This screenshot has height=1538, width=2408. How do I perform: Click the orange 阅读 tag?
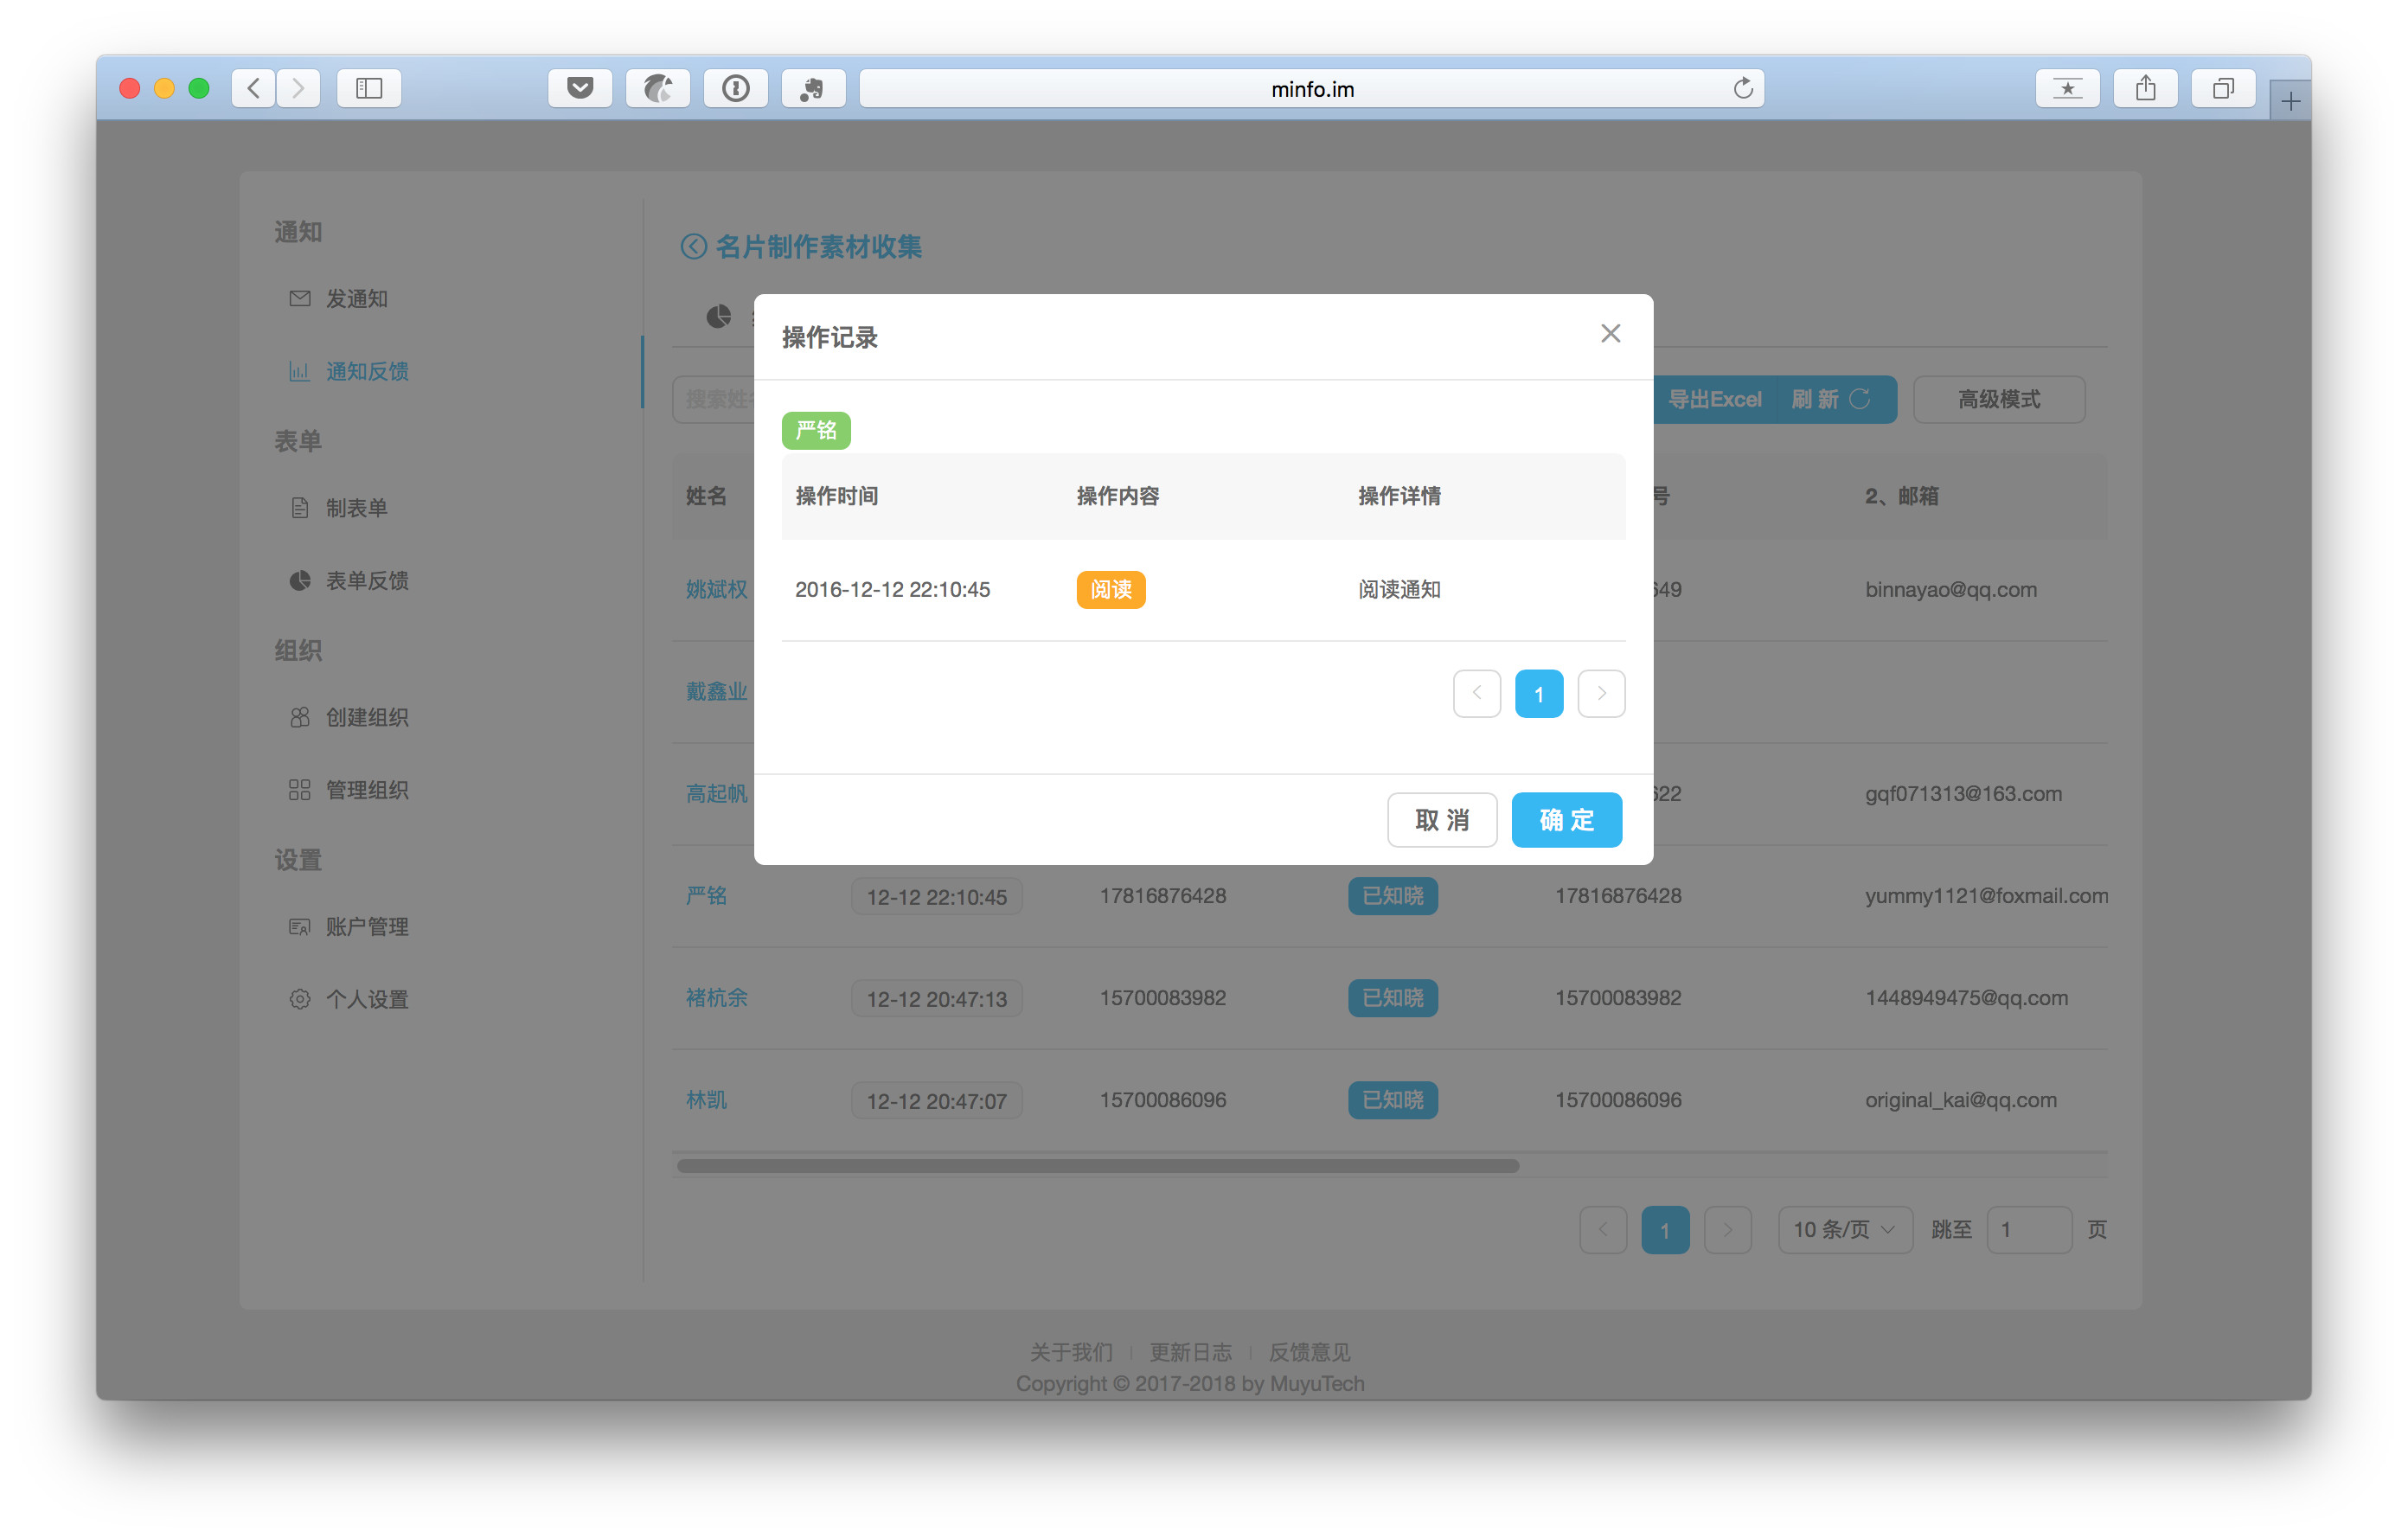1110,590
